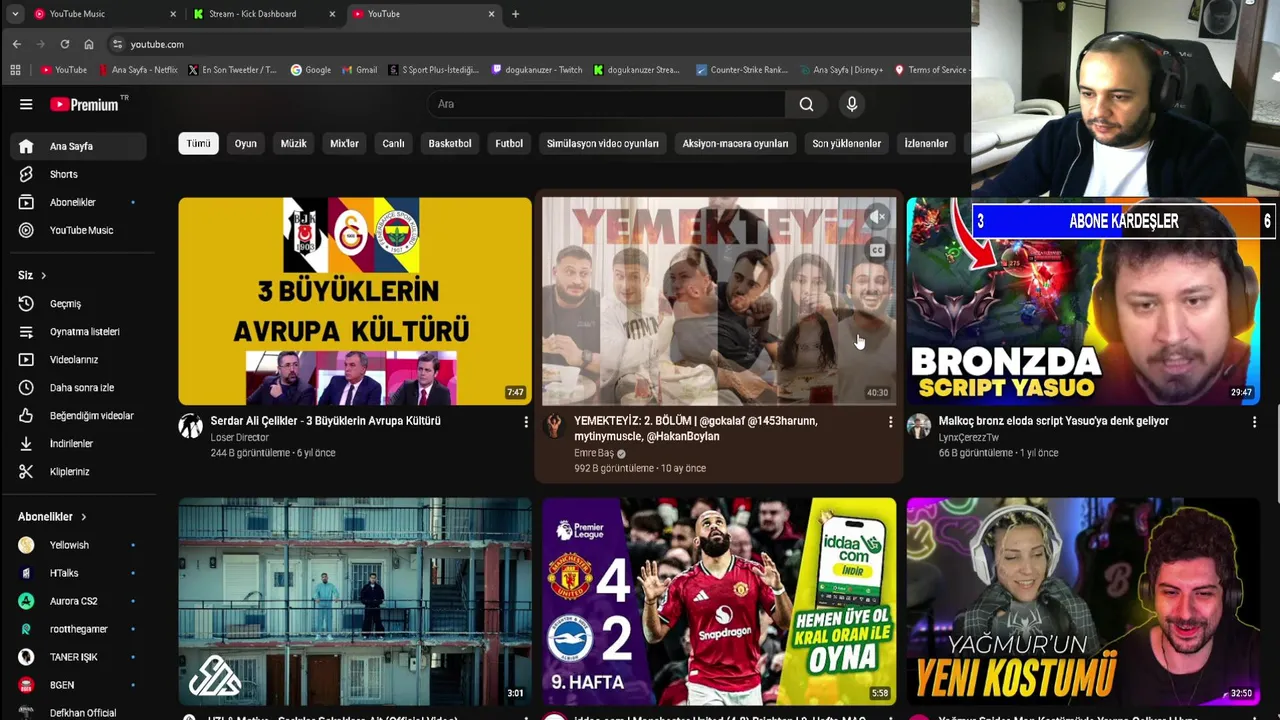Open BGEN channel subscription

78,685
